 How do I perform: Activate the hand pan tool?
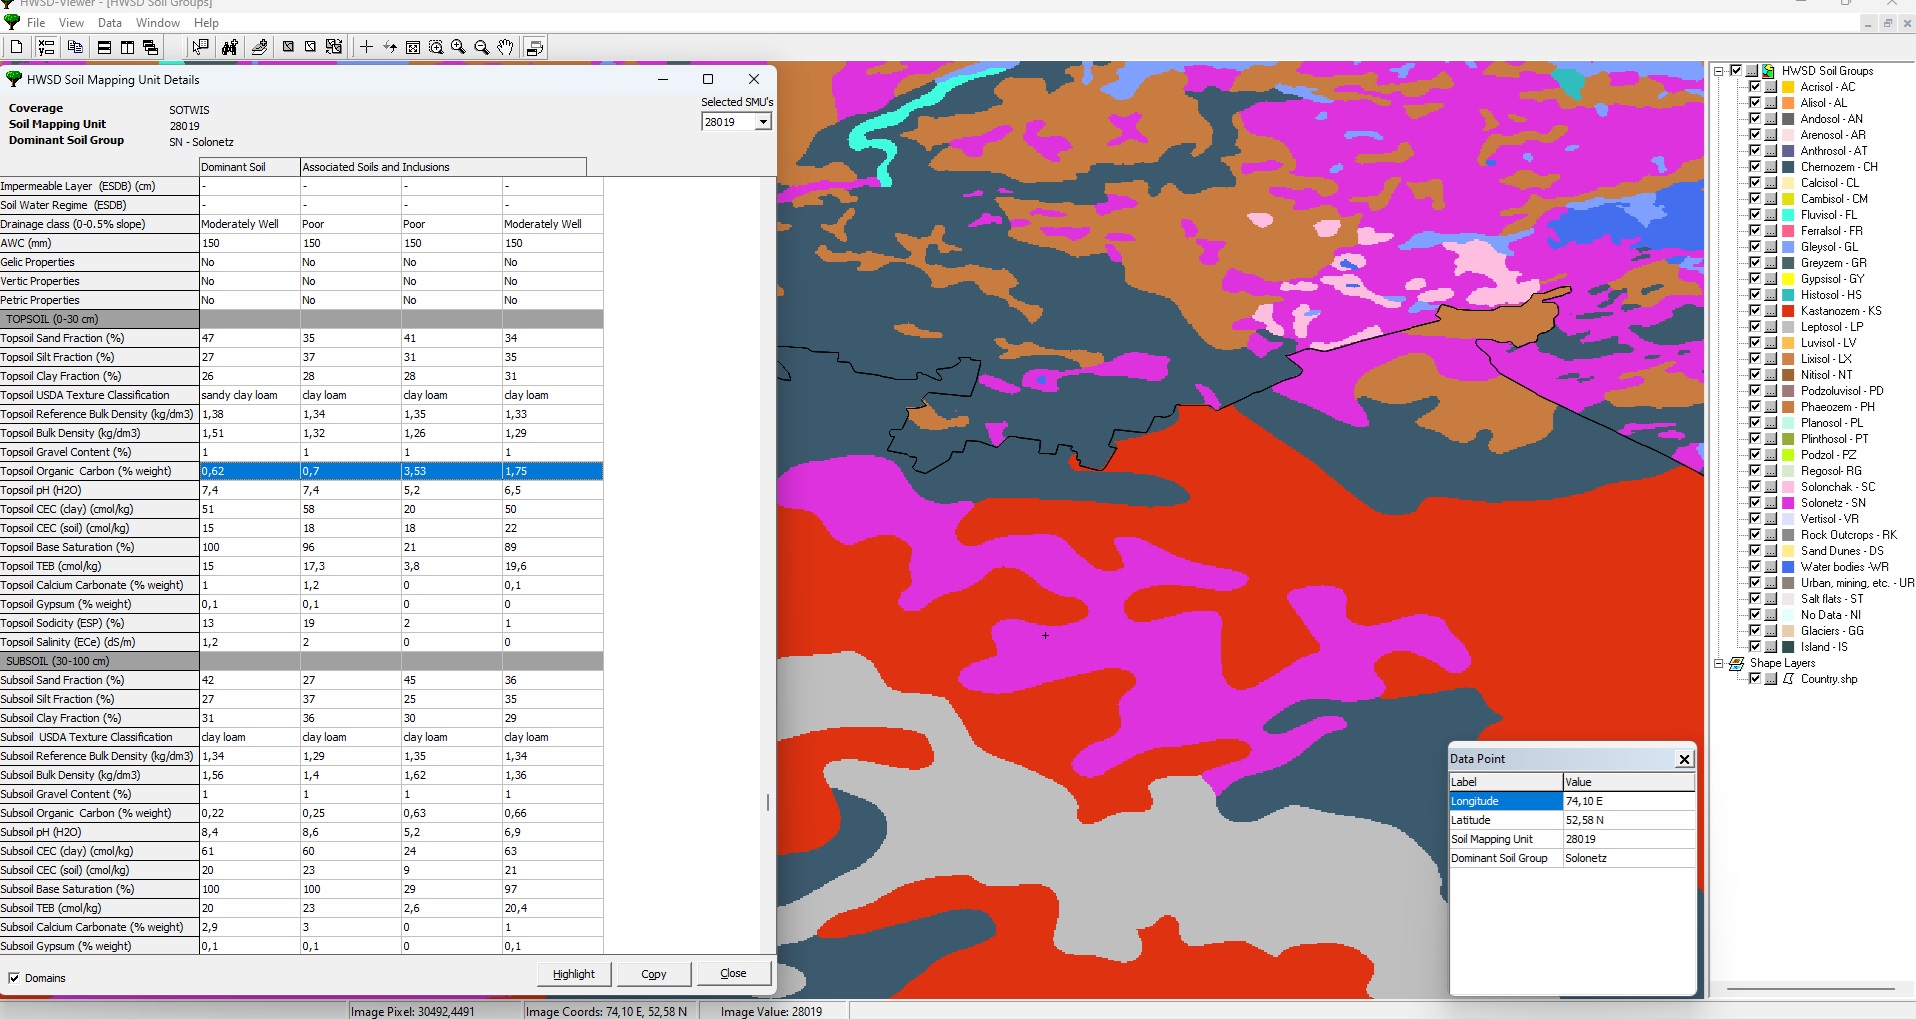coord(506,47)
